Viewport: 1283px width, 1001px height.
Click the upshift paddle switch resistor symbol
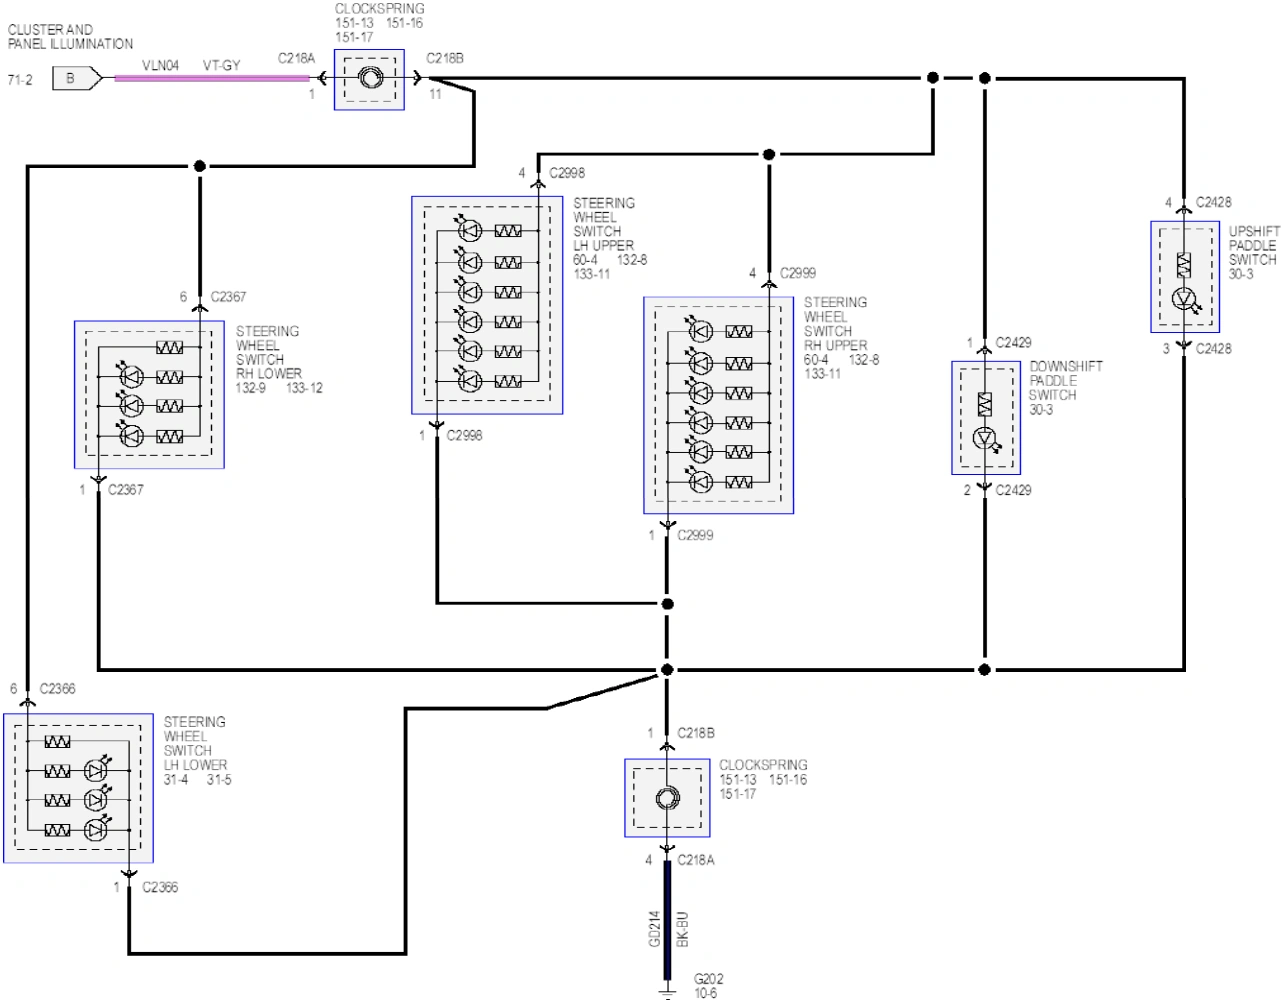click(1184, 265)
